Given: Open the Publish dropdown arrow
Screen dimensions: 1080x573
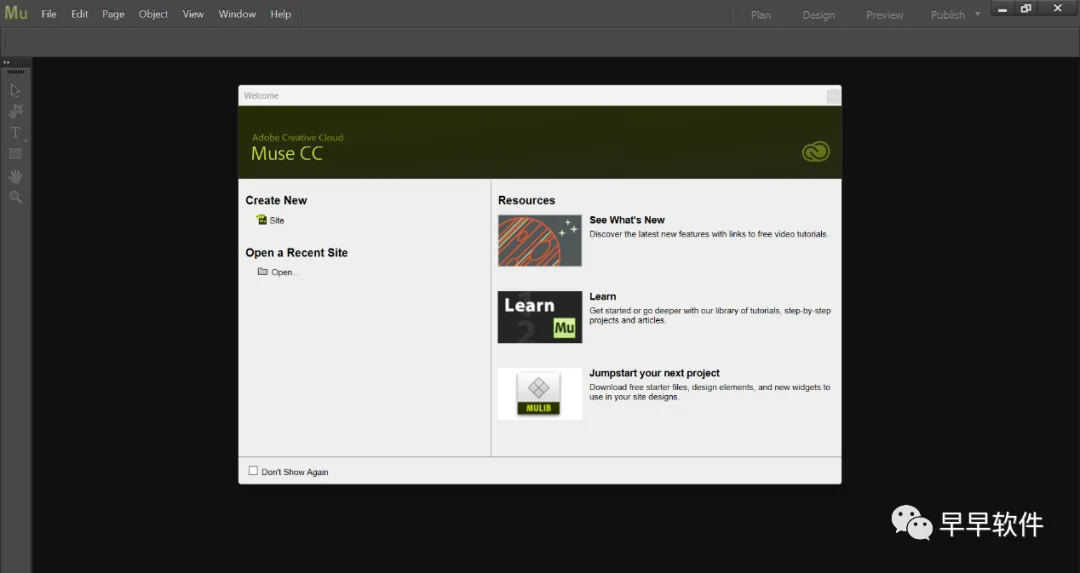Looking at the screenshot, I should pyautogui.click(x=977, y=14).
